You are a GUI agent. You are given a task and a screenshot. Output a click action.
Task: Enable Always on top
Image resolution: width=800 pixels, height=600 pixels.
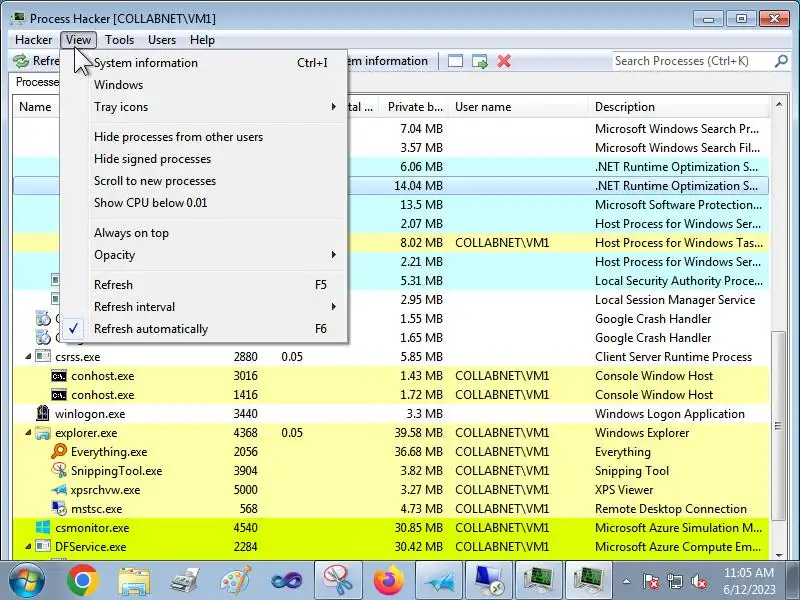tap(204, 233)
